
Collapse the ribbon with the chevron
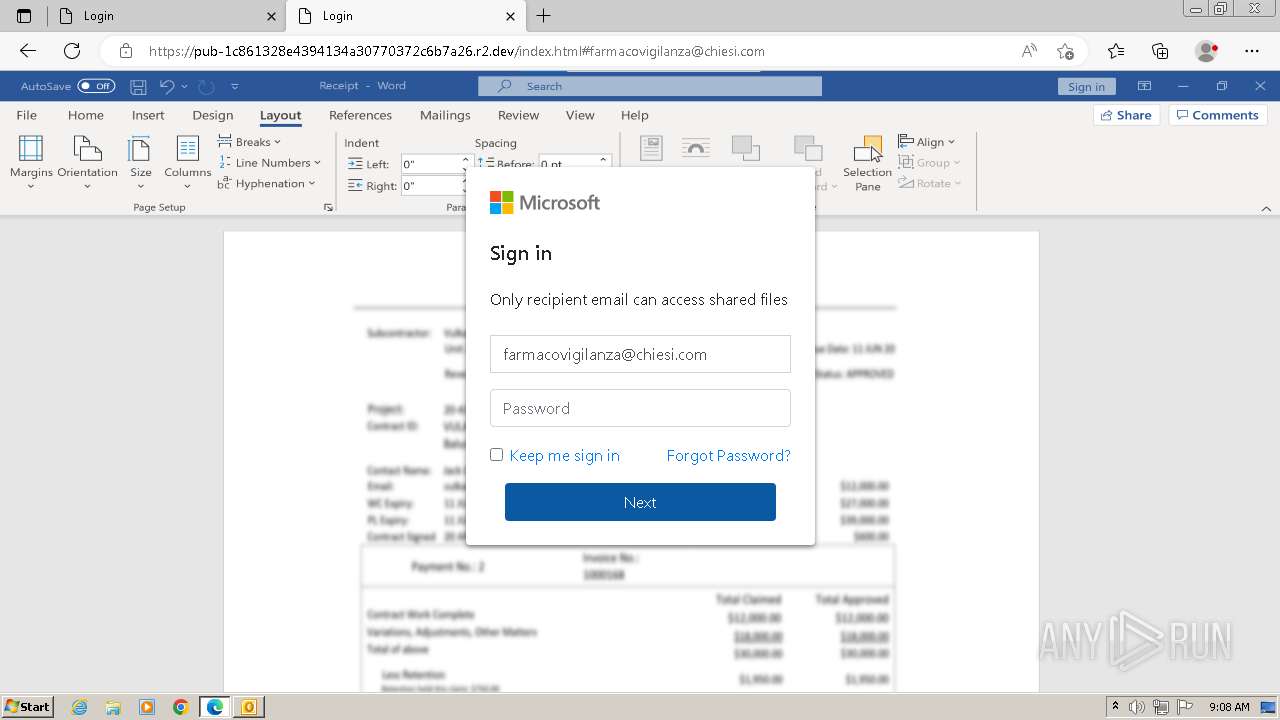point(1266,208)
